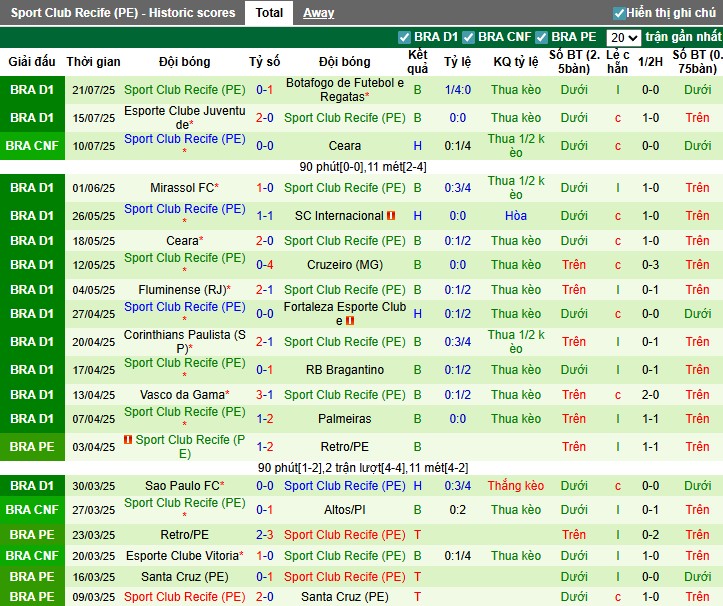Click red card icon beside SC Internacional
The image size is (723, 606).
coord(391,215)
